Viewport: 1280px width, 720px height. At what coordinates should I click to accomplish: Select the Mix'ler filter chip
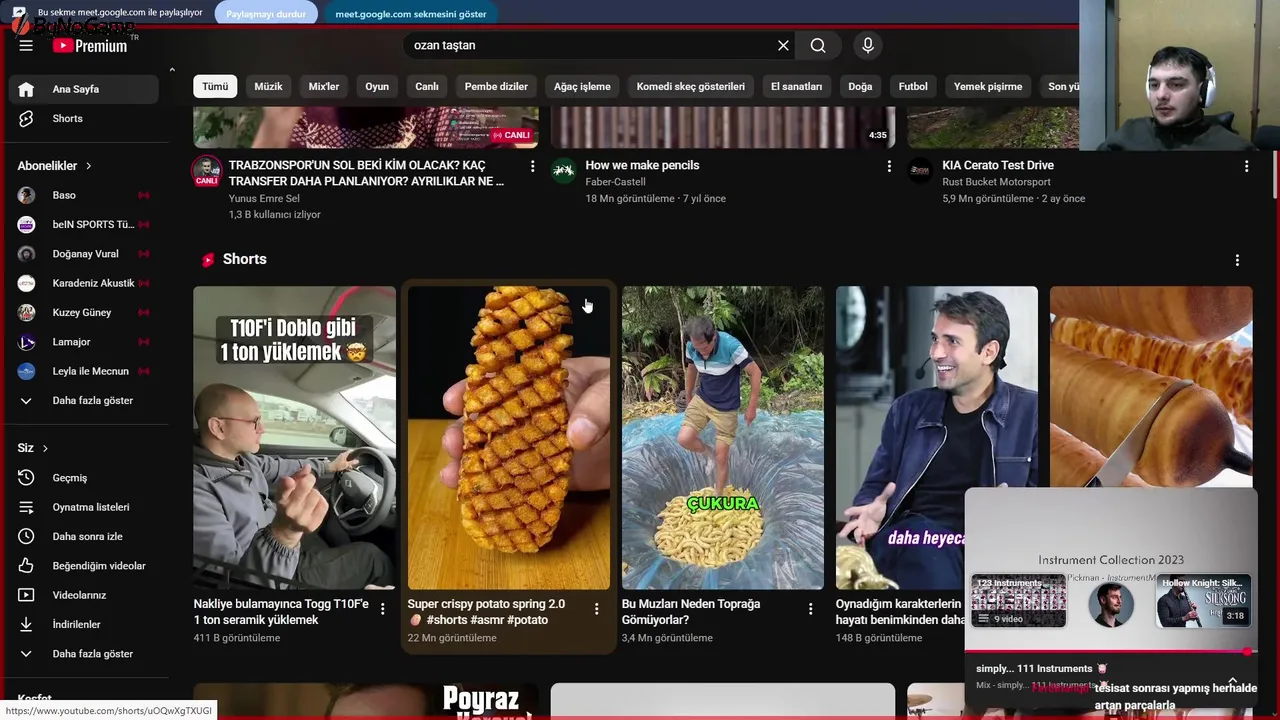[x=324, y=87]
